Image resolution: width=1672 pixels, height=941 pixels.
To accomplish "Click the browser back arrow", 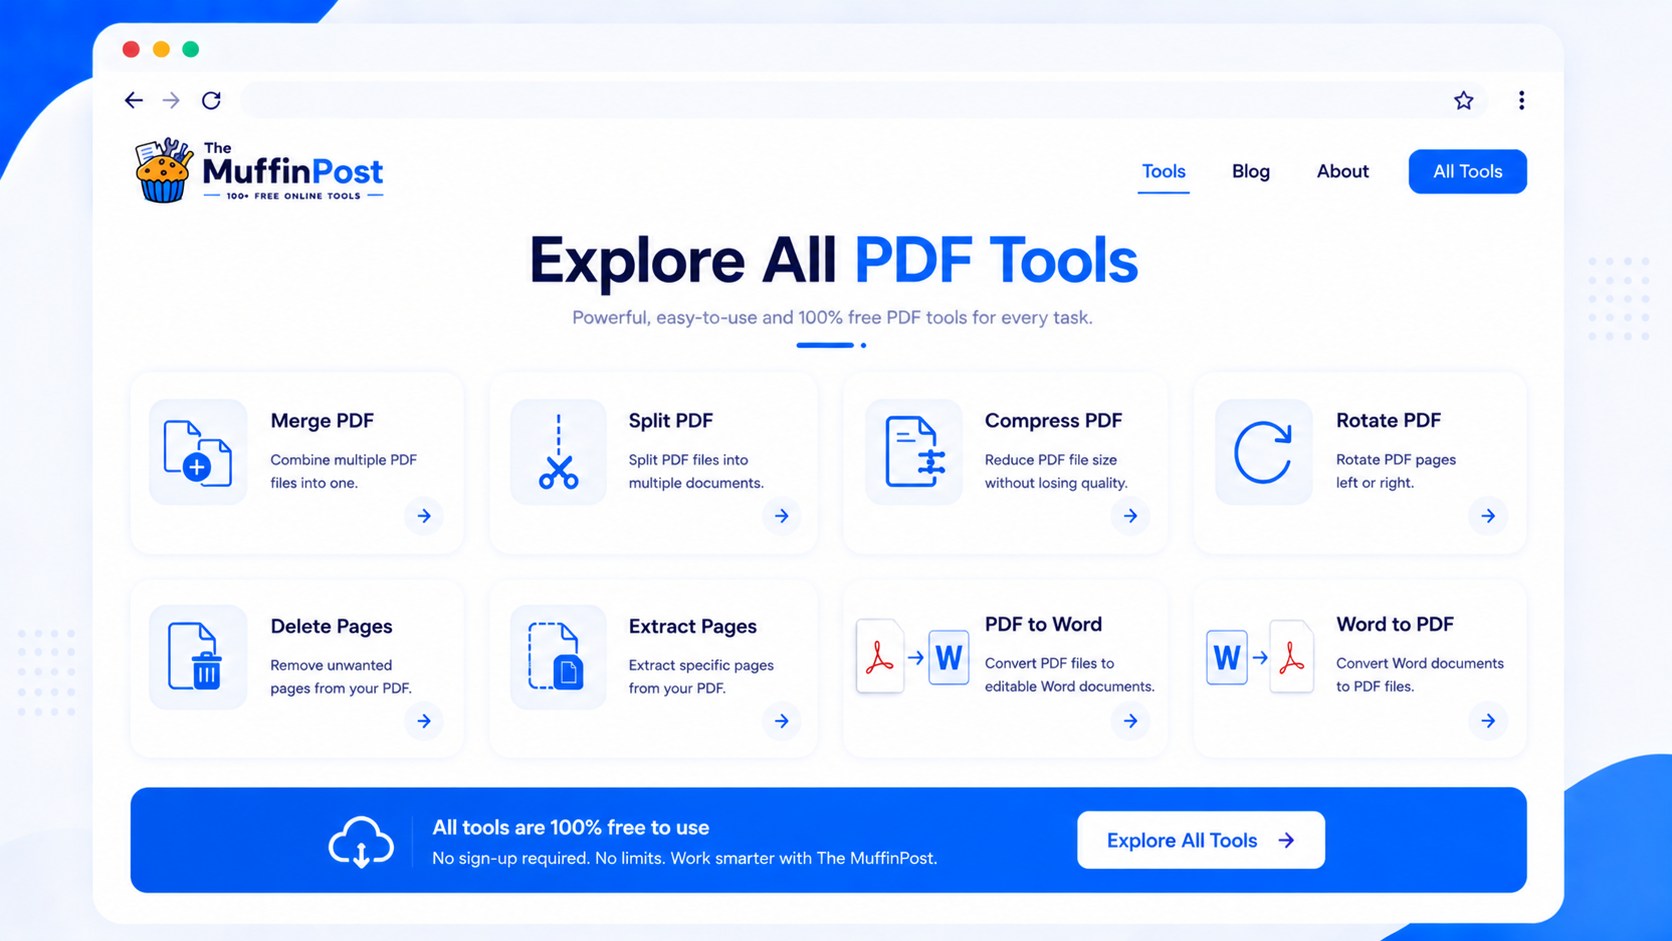I will (x=133, y=100).
